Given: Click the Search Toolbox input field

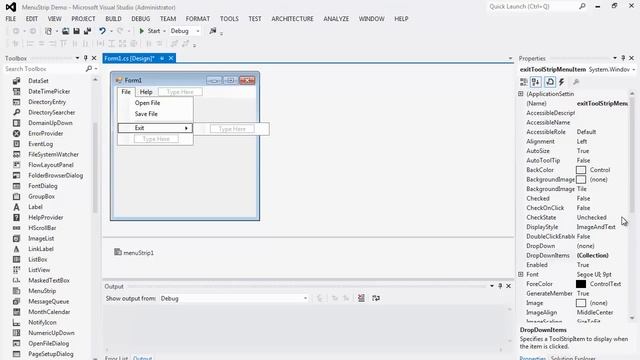Looking at the screenshot, I should [44, 69].
